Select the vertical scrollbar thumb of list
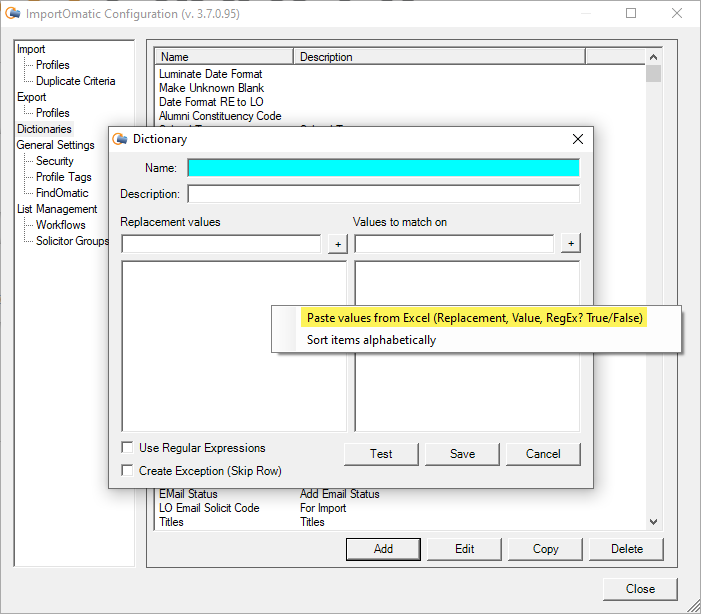This screenshot has width=701, height=614. pyautogui.click(x=653, y=73)
